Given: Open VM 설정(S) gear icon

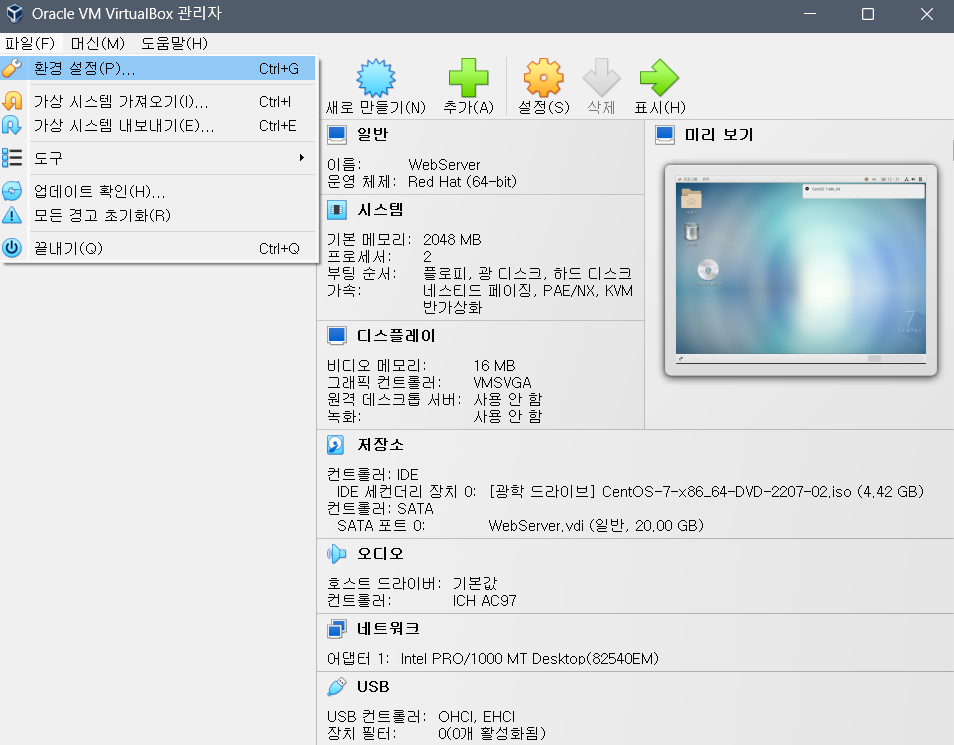Looking at the screenshot, I should tap(543, 78).
